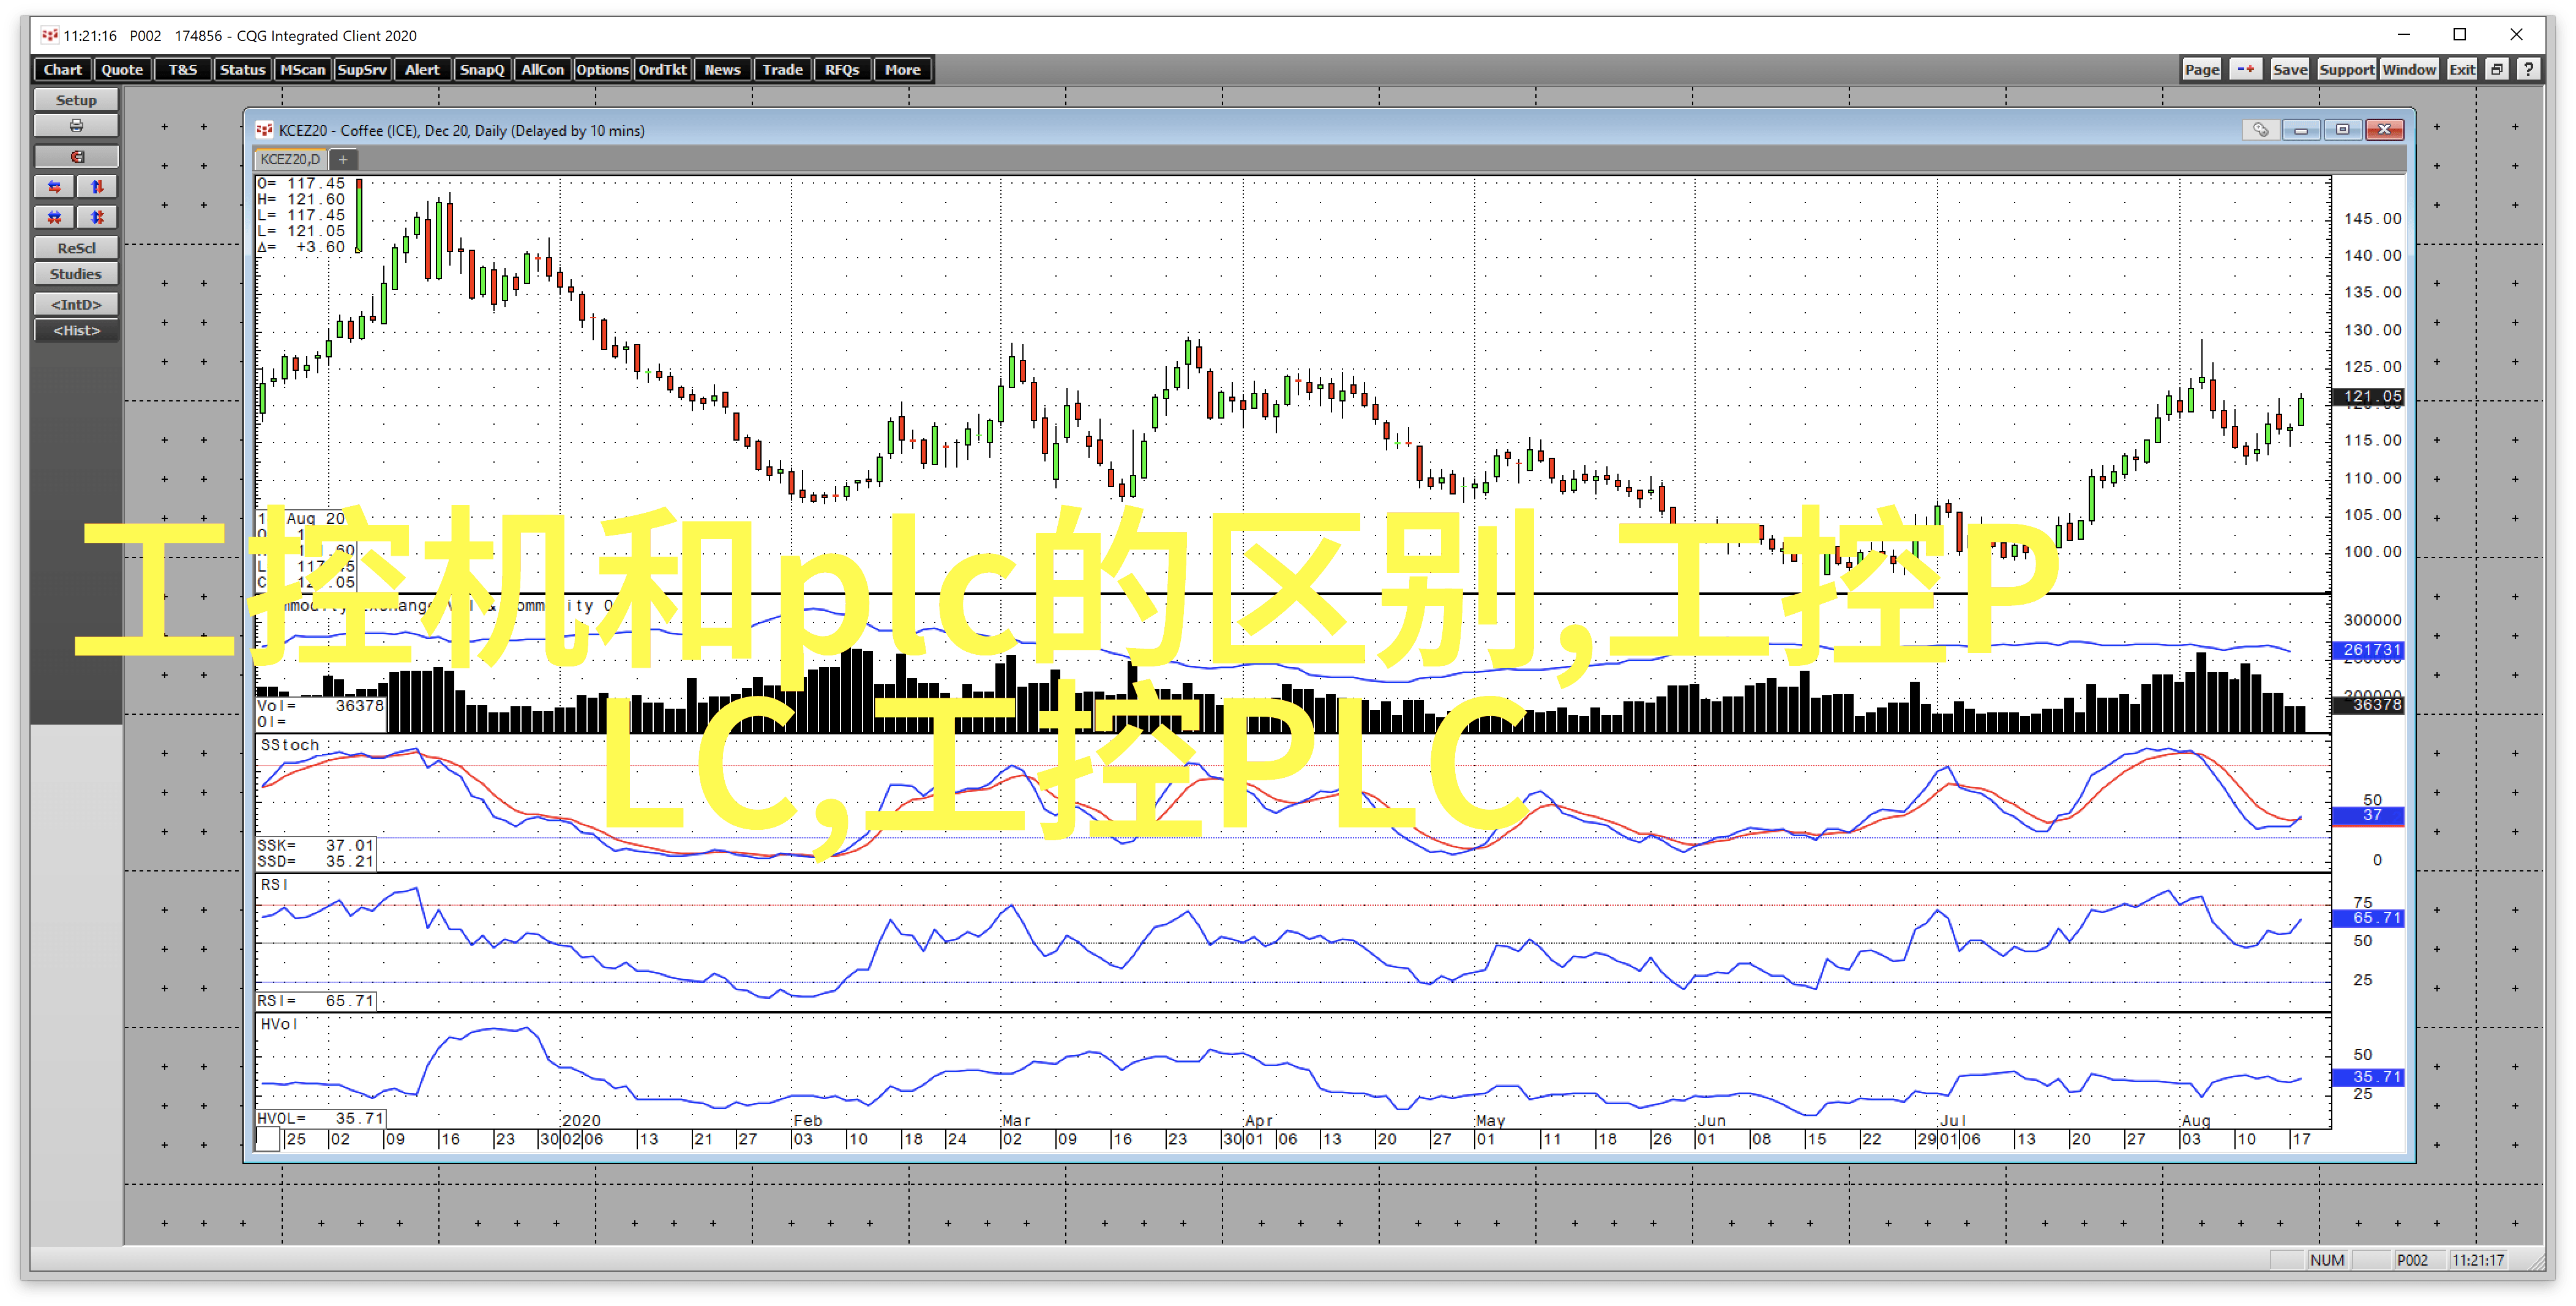Maximize the KCEZ20 chart window
The height and width of the screenshot is (1306, 2576).
(2342, 130)
